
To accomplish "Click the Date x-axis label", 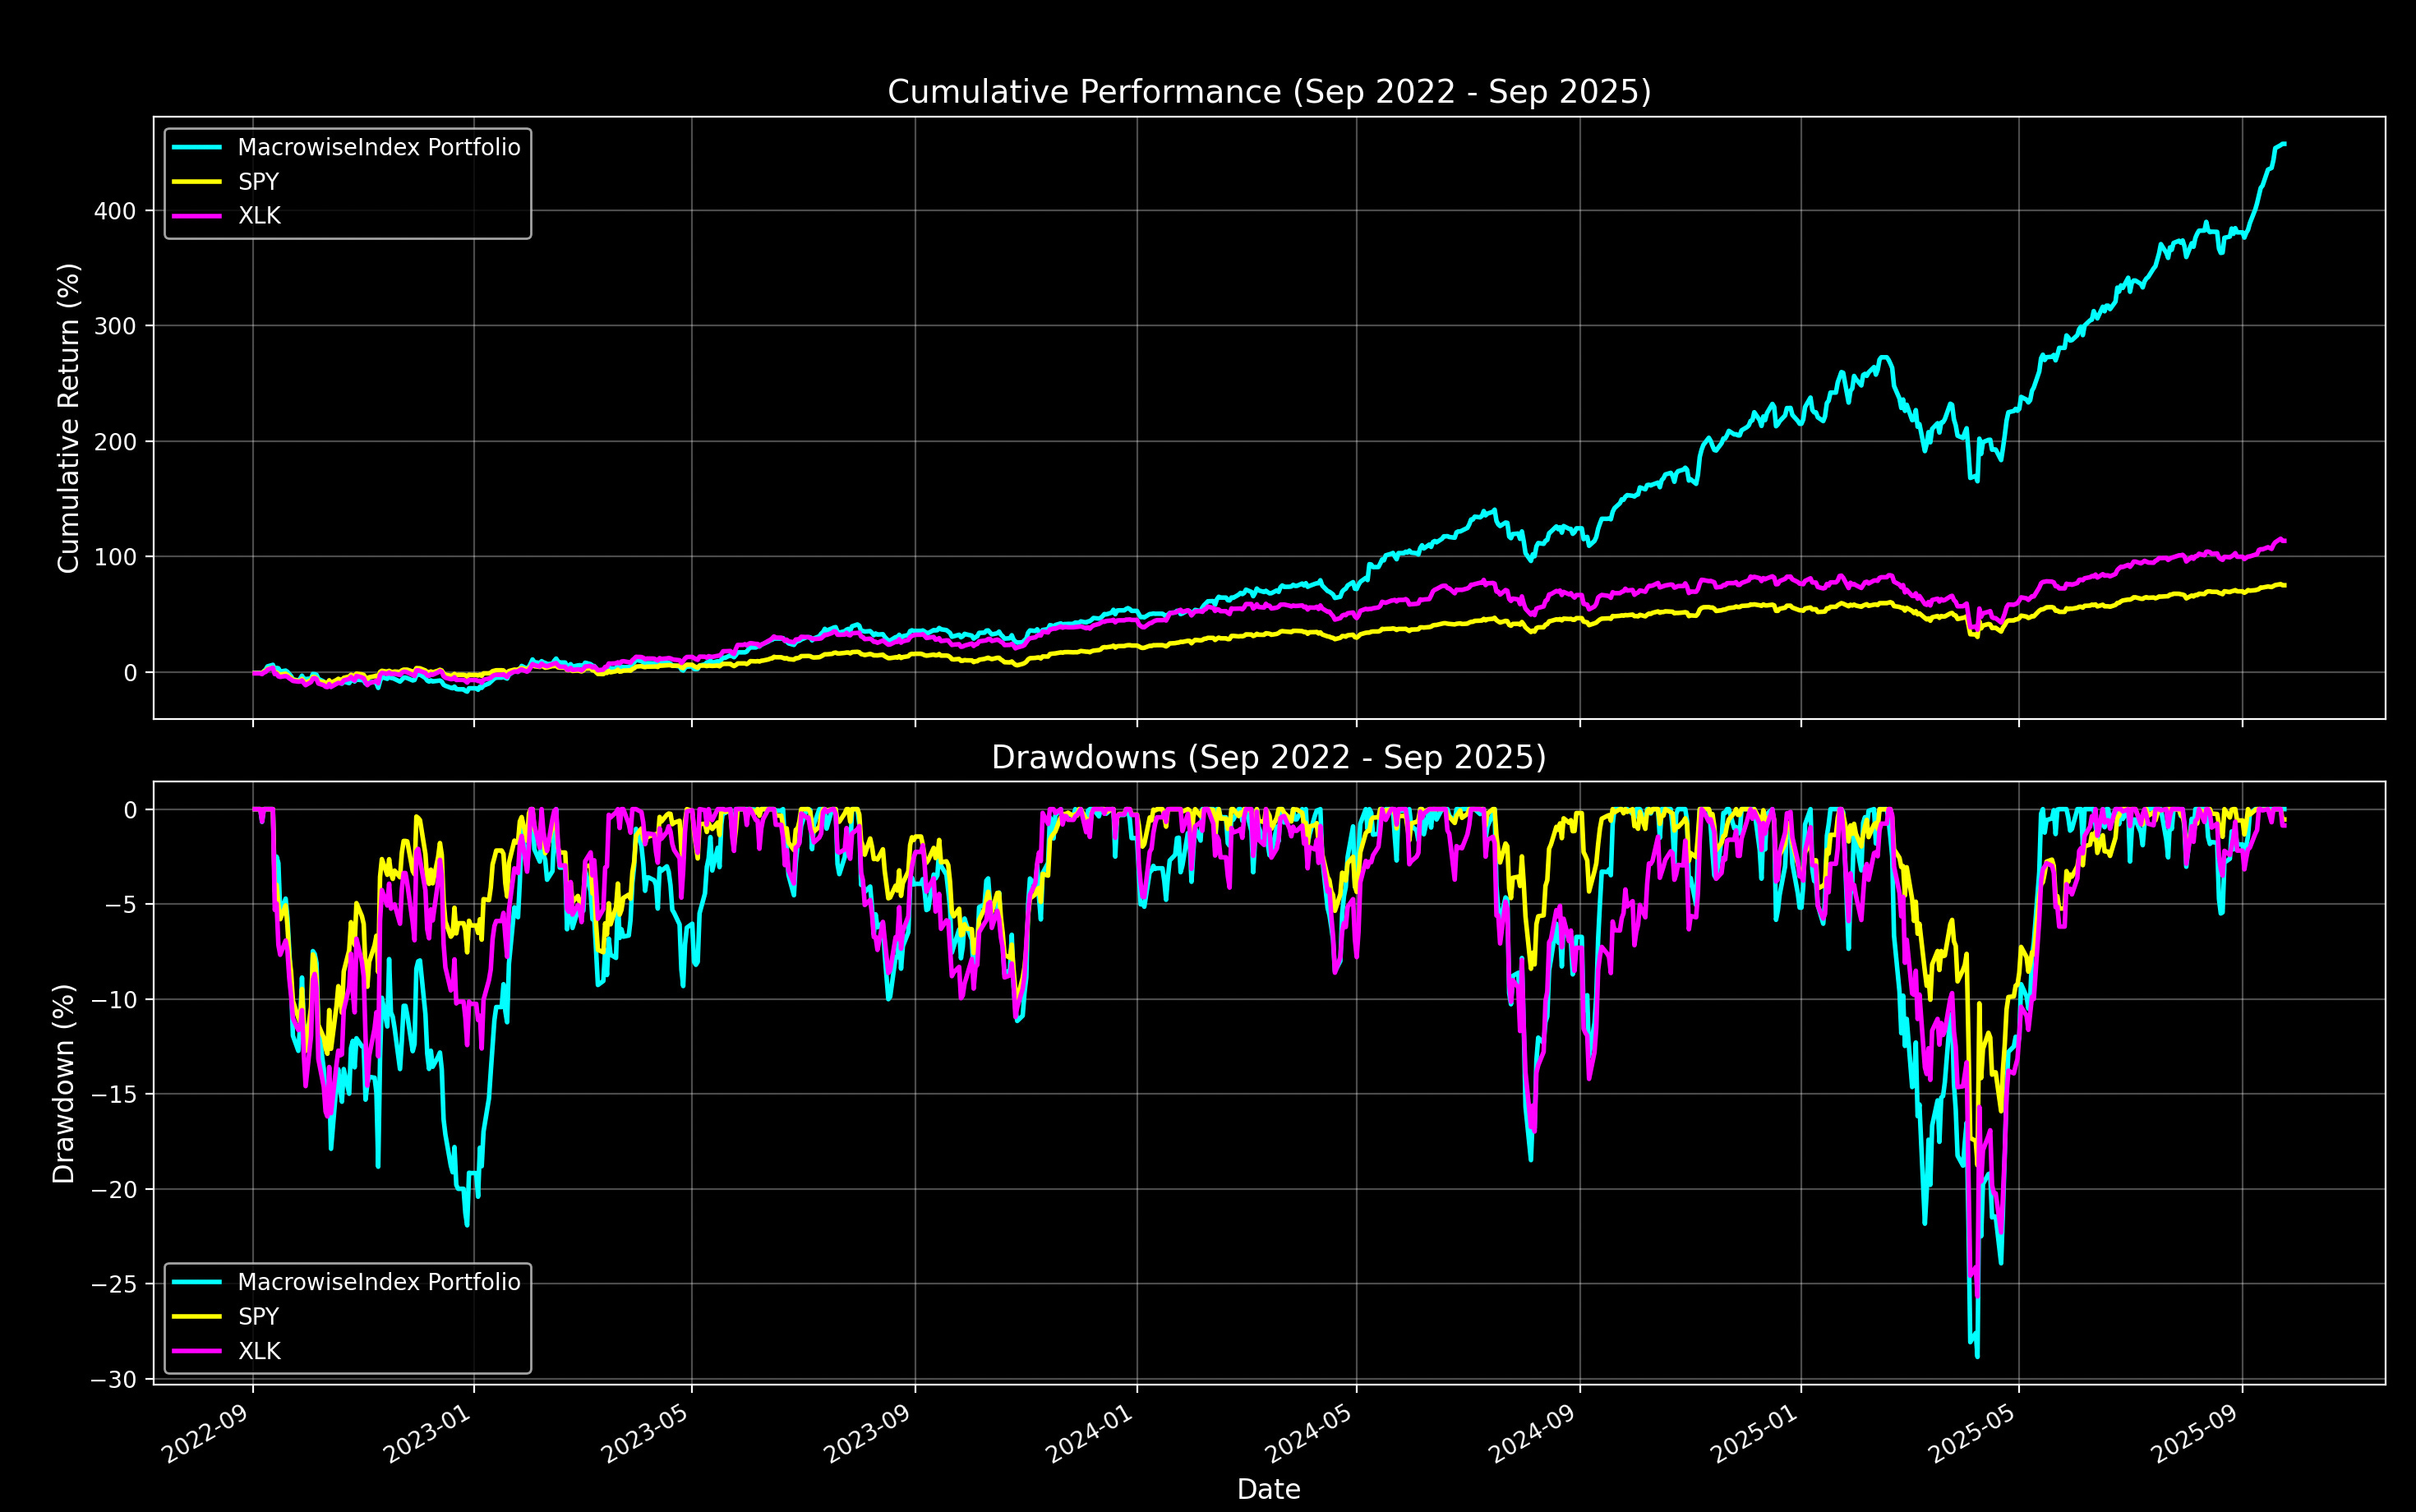I will [1268, 1489].
